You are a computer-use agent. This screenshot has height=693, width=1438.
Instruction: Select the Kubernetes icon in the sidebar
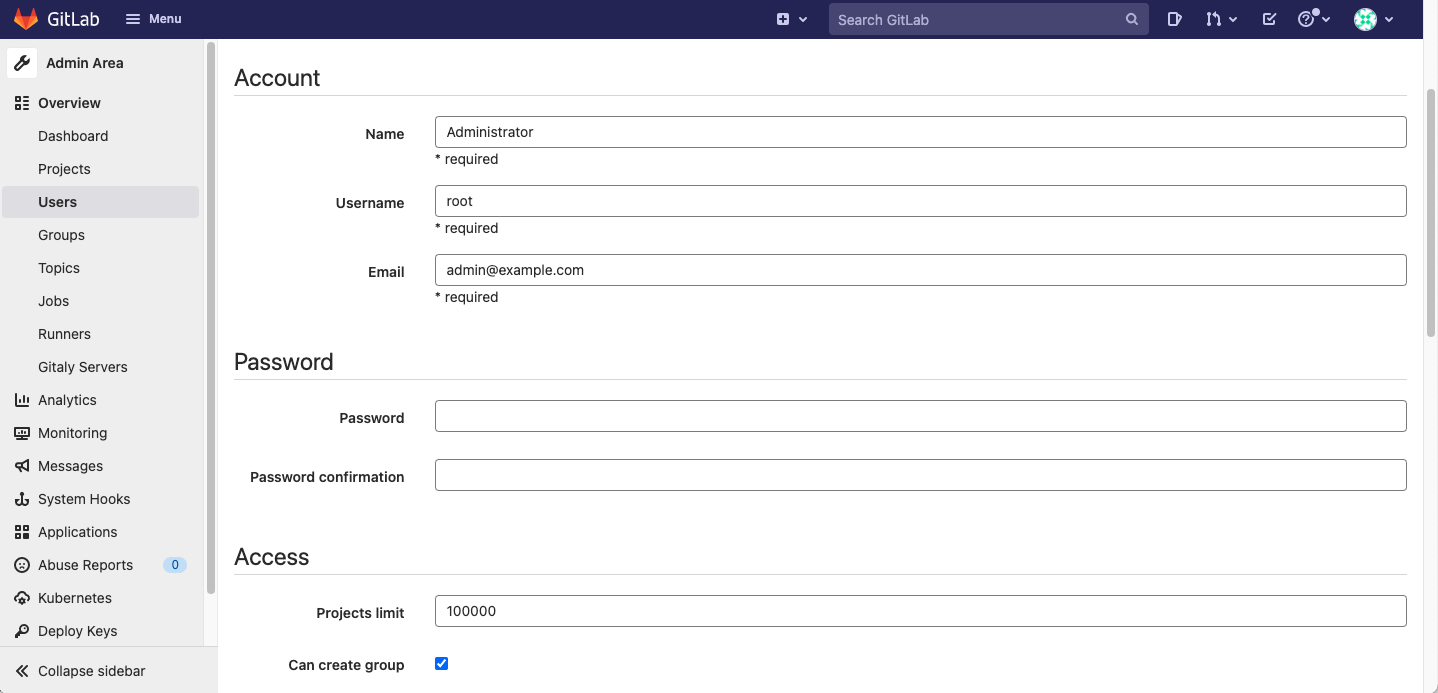[x=22, y=598]
